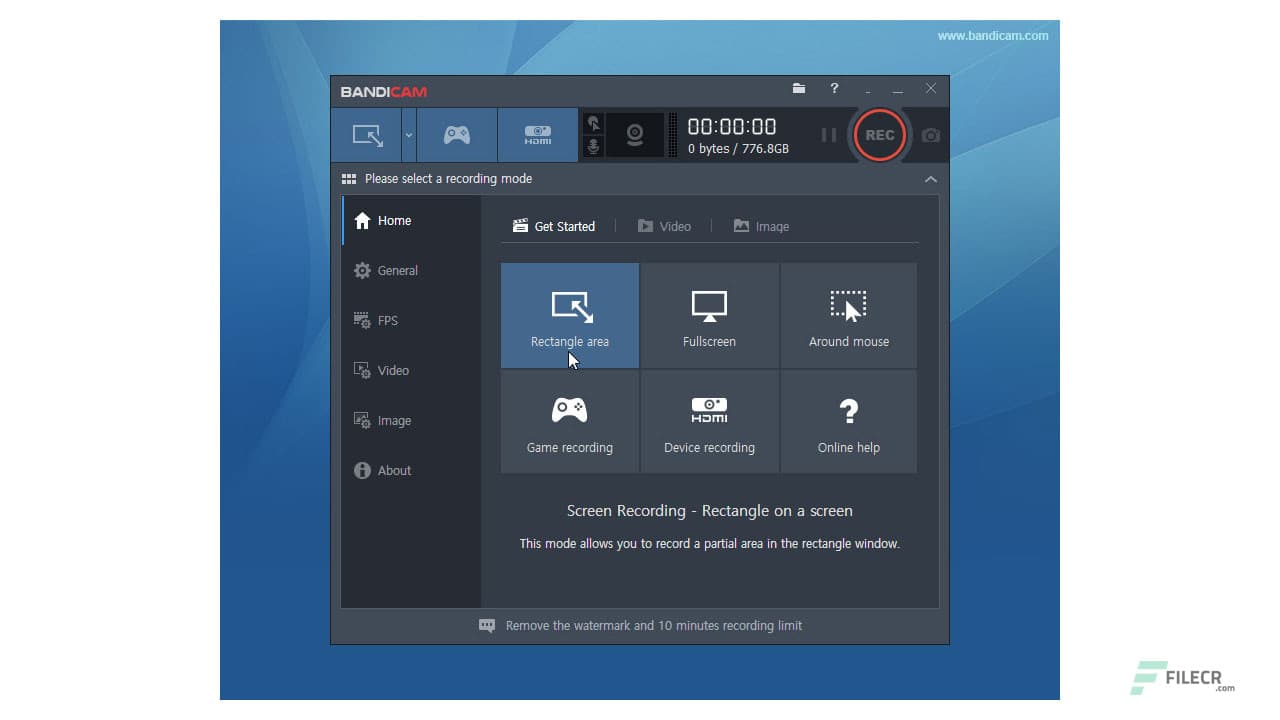Screen dimensions: 1280x720
Task: Select the Rectangle area recording tile
Action: click(569, 315)
